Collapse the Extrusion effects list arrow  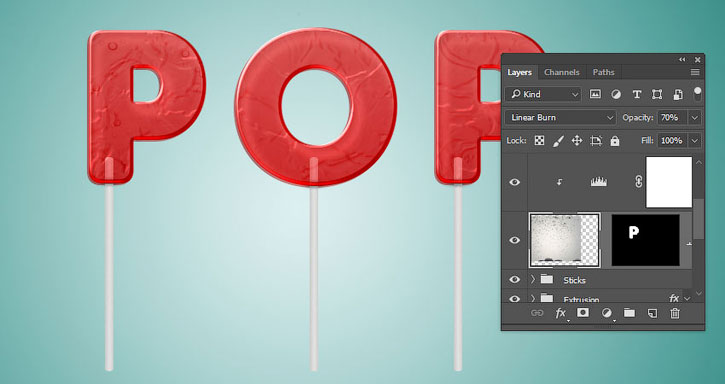coord(687,299)
